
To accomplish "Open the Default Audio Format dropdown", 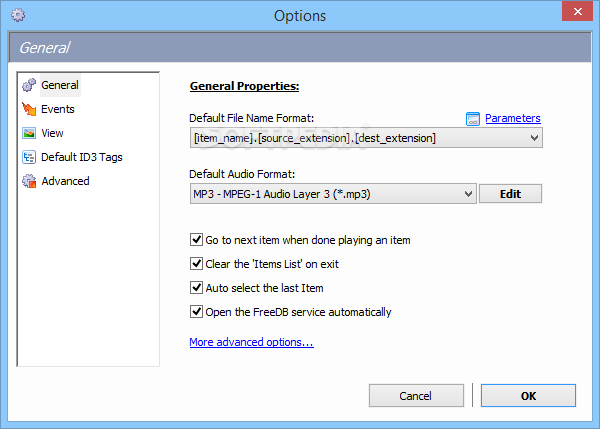I will (467, 194).
